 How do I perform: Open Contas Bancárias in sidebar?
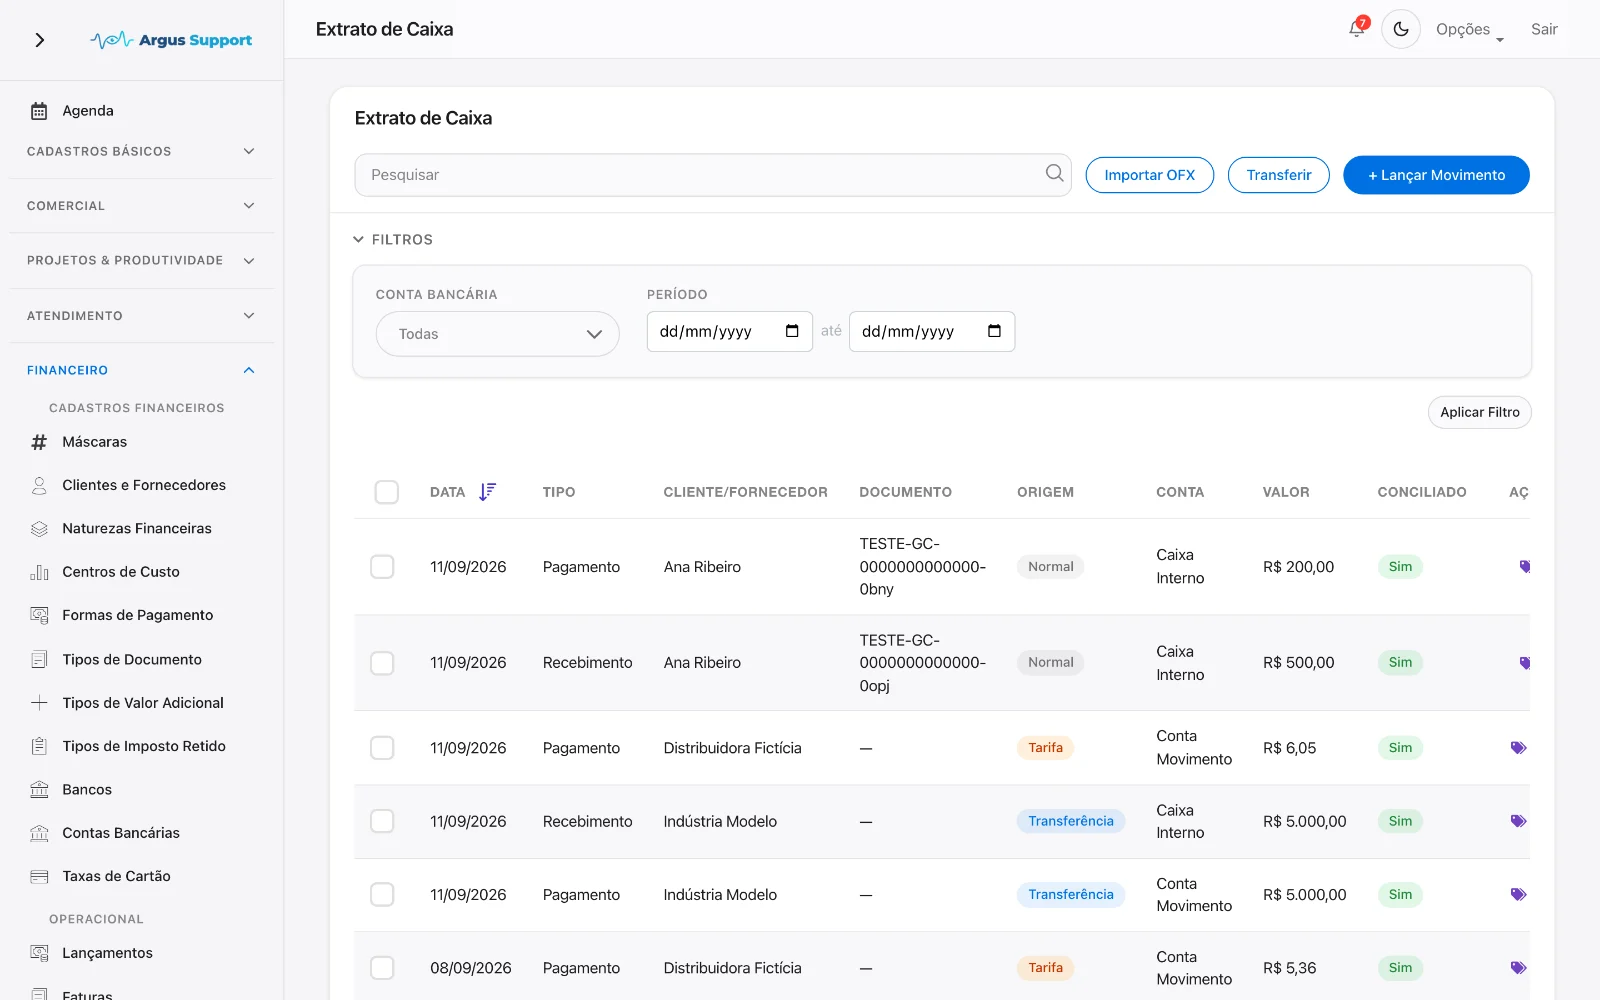(x=105, y=833)
